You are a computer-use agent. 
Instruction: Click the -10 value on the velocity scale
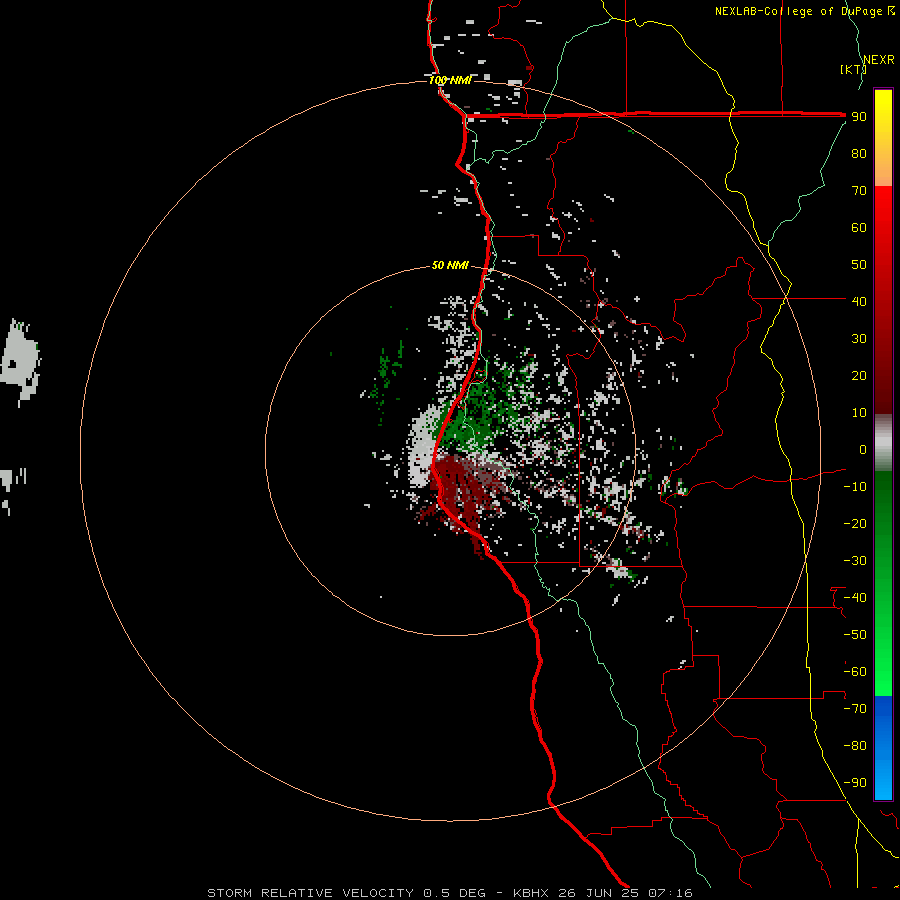click(855, 487)
